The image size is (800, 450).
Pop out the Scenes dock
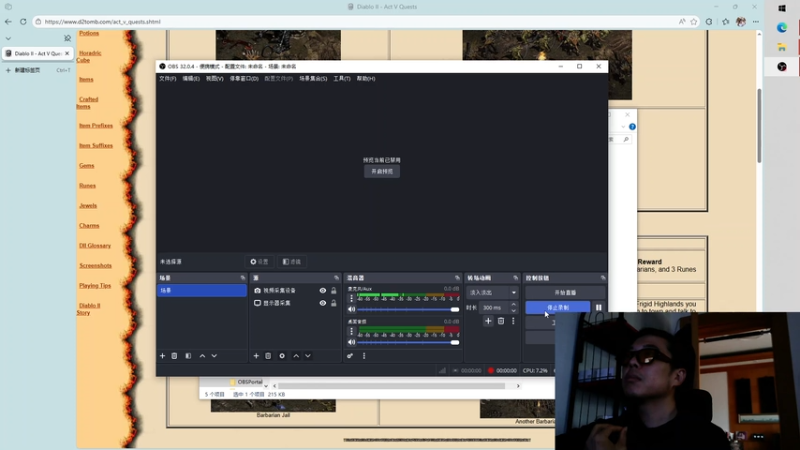click(243, 278)
